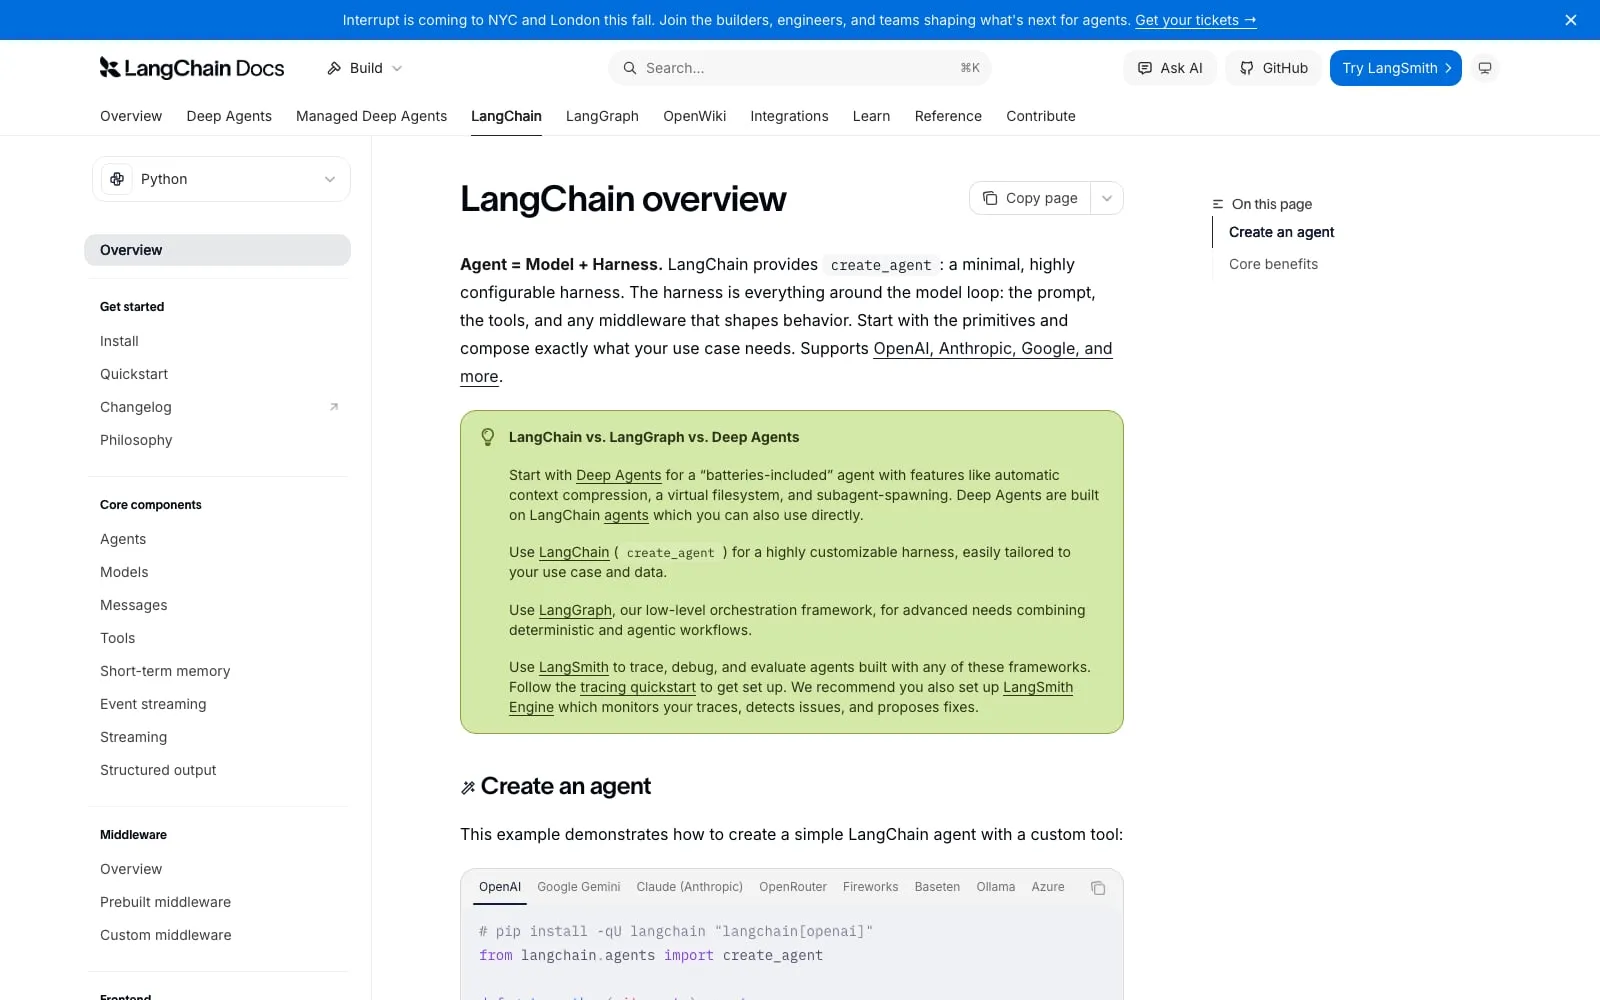Select the OpenAI code tab

click(x=500, y=887)
